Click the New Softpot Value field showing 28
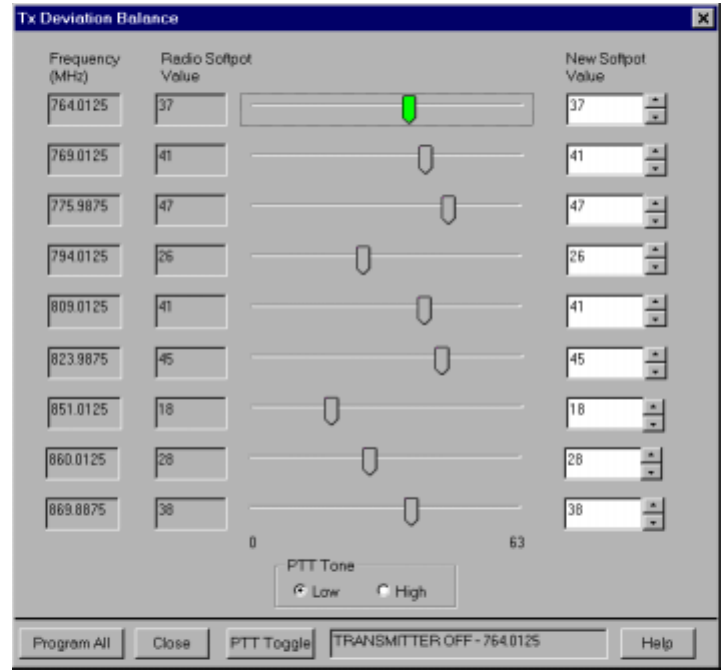The width and height of the screenshot is (726, 671). 603,463
